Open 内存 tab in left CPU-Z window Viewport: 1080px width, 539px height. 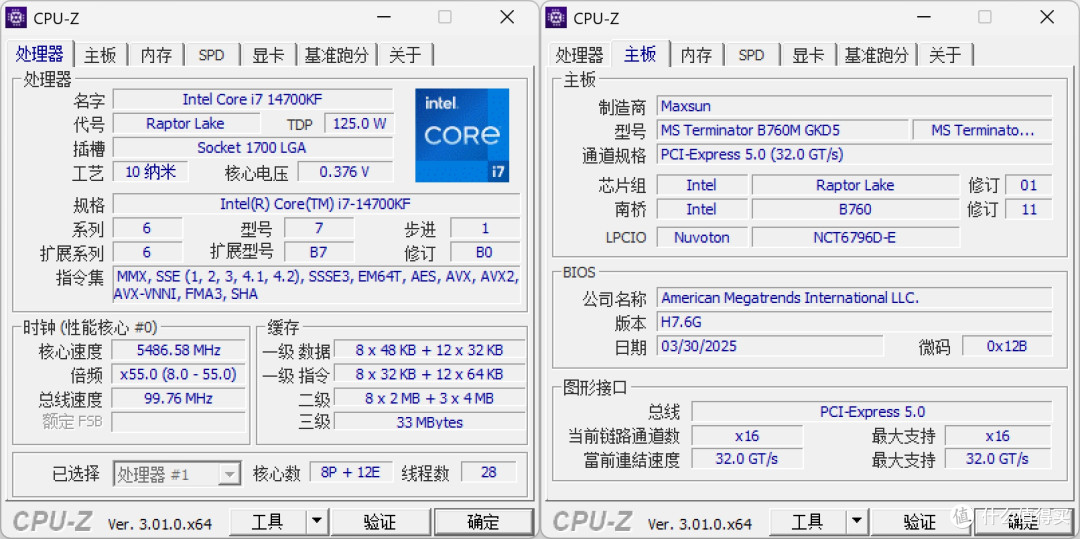tap(156, 55)
